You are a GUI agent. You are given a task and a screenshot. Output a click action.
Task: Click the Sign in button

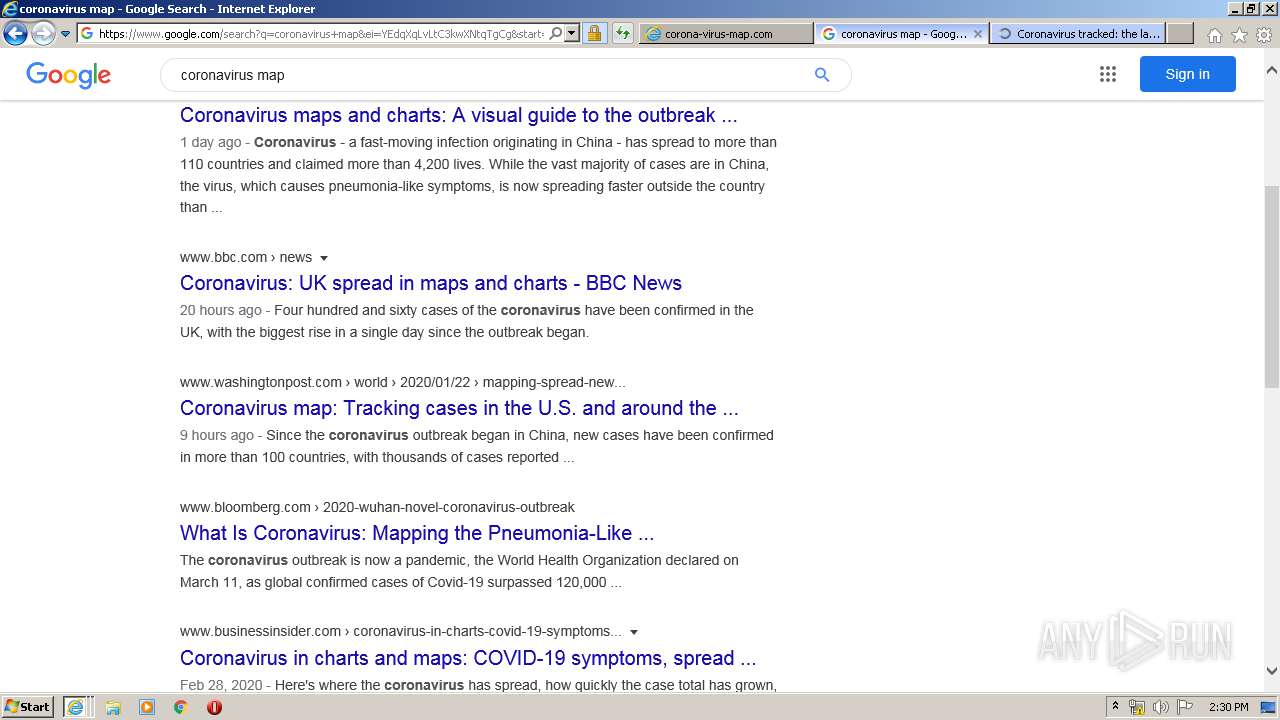coord(1187,74)
